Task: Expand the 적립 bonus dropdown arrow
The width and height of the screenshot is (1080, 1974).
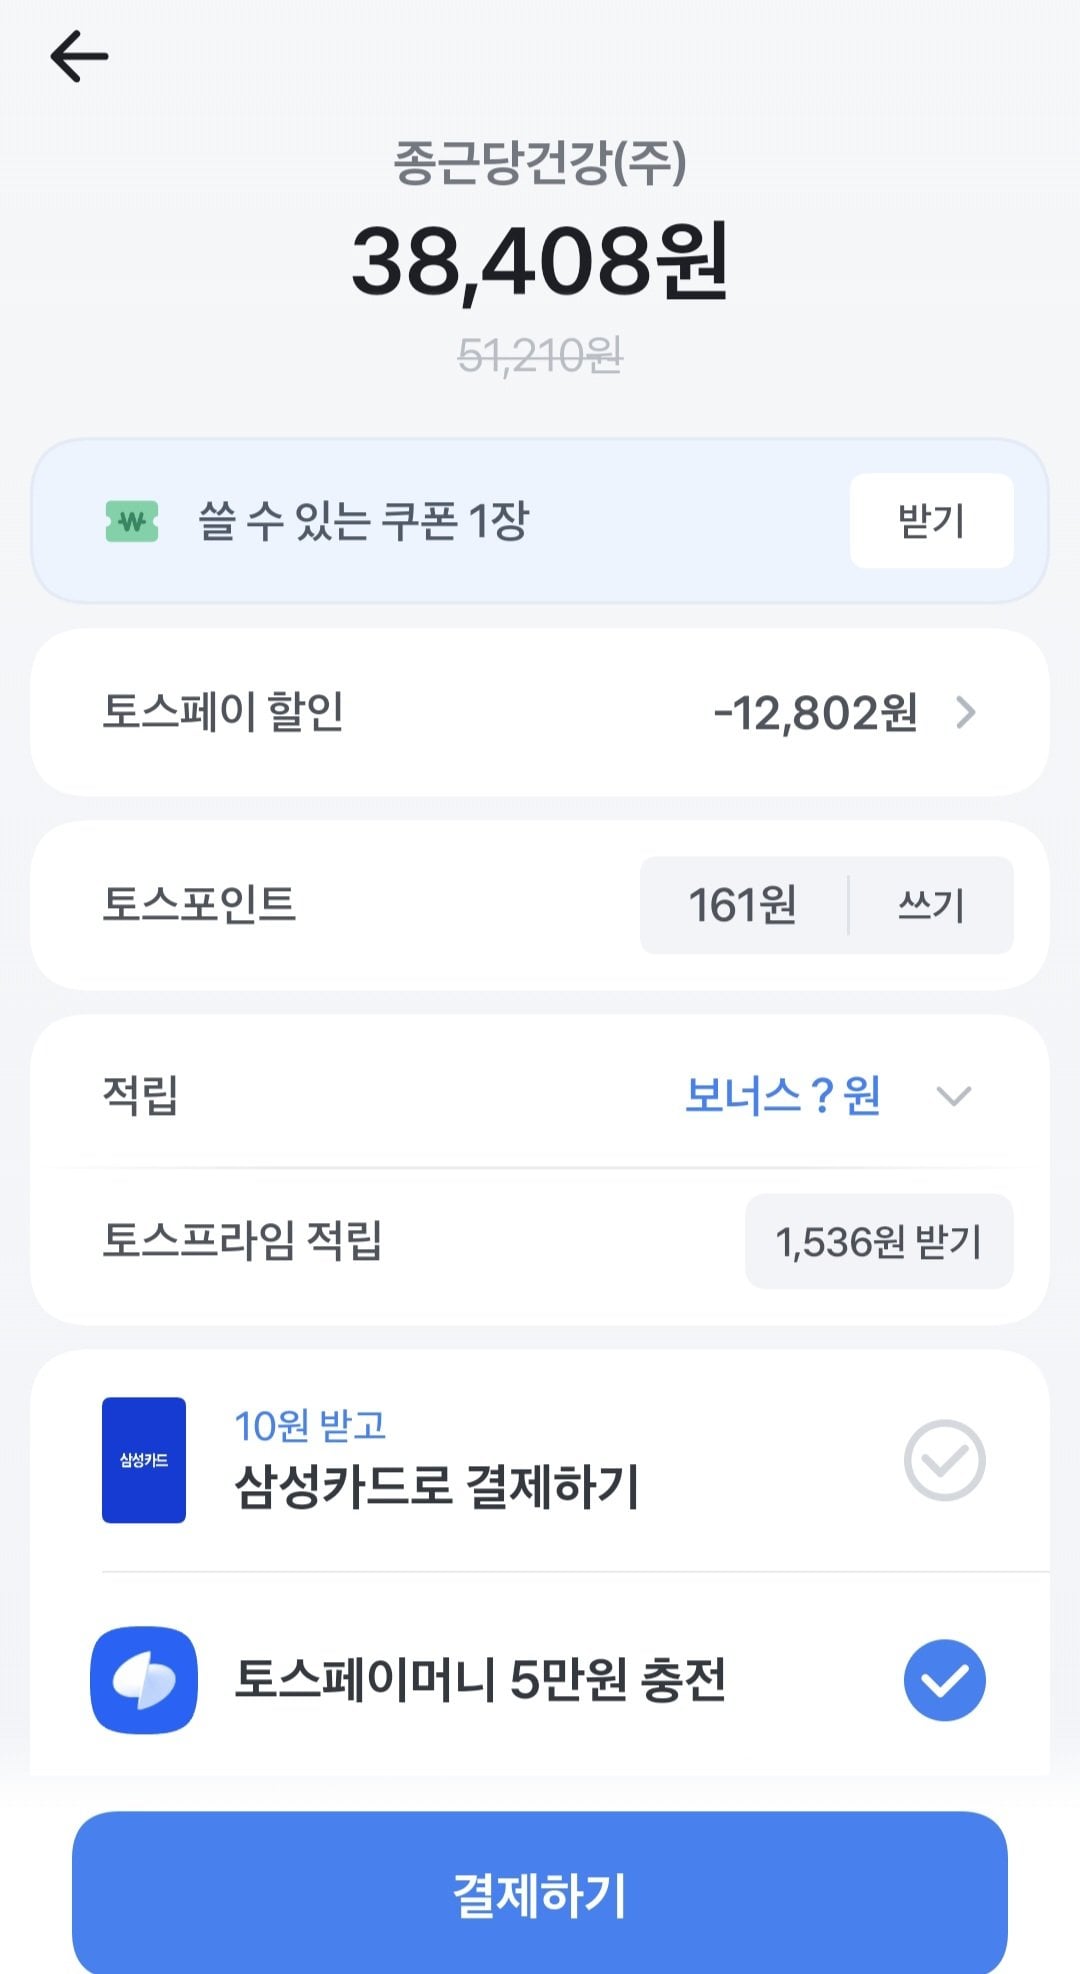Action: tap(953, 1096)
